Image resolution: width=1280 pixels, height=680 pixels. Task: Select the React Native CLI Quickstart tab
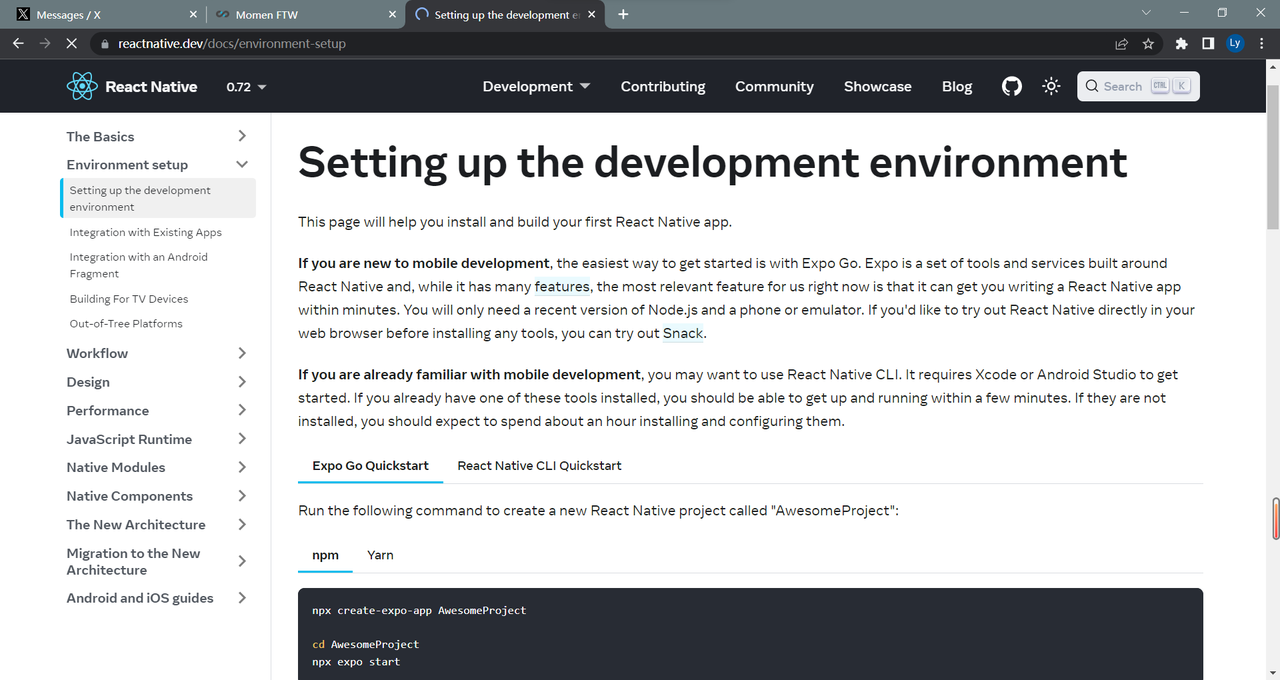click(539, 465)
